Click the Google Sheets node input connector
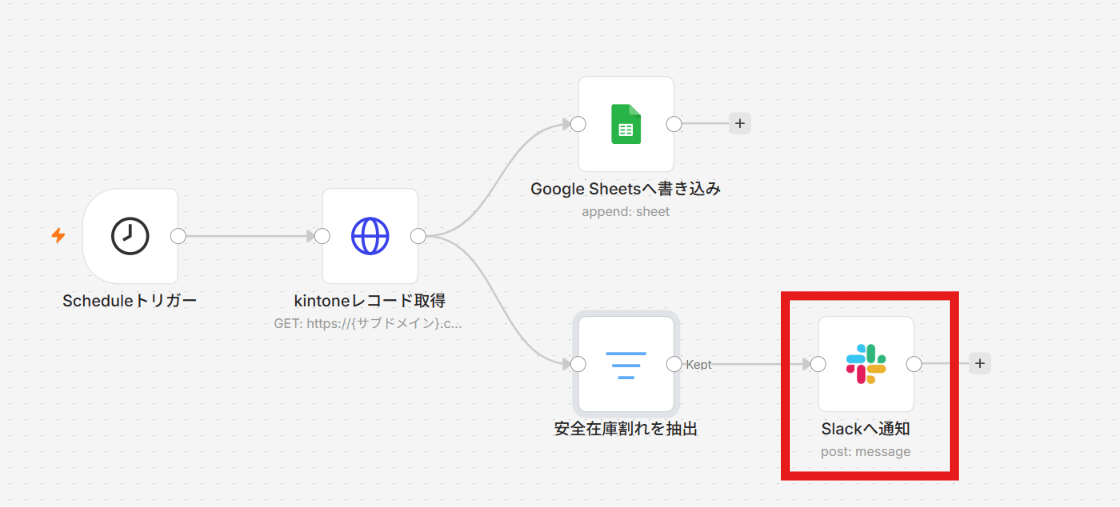Viewport: 1120px width, 507px height. coord(578,124)
